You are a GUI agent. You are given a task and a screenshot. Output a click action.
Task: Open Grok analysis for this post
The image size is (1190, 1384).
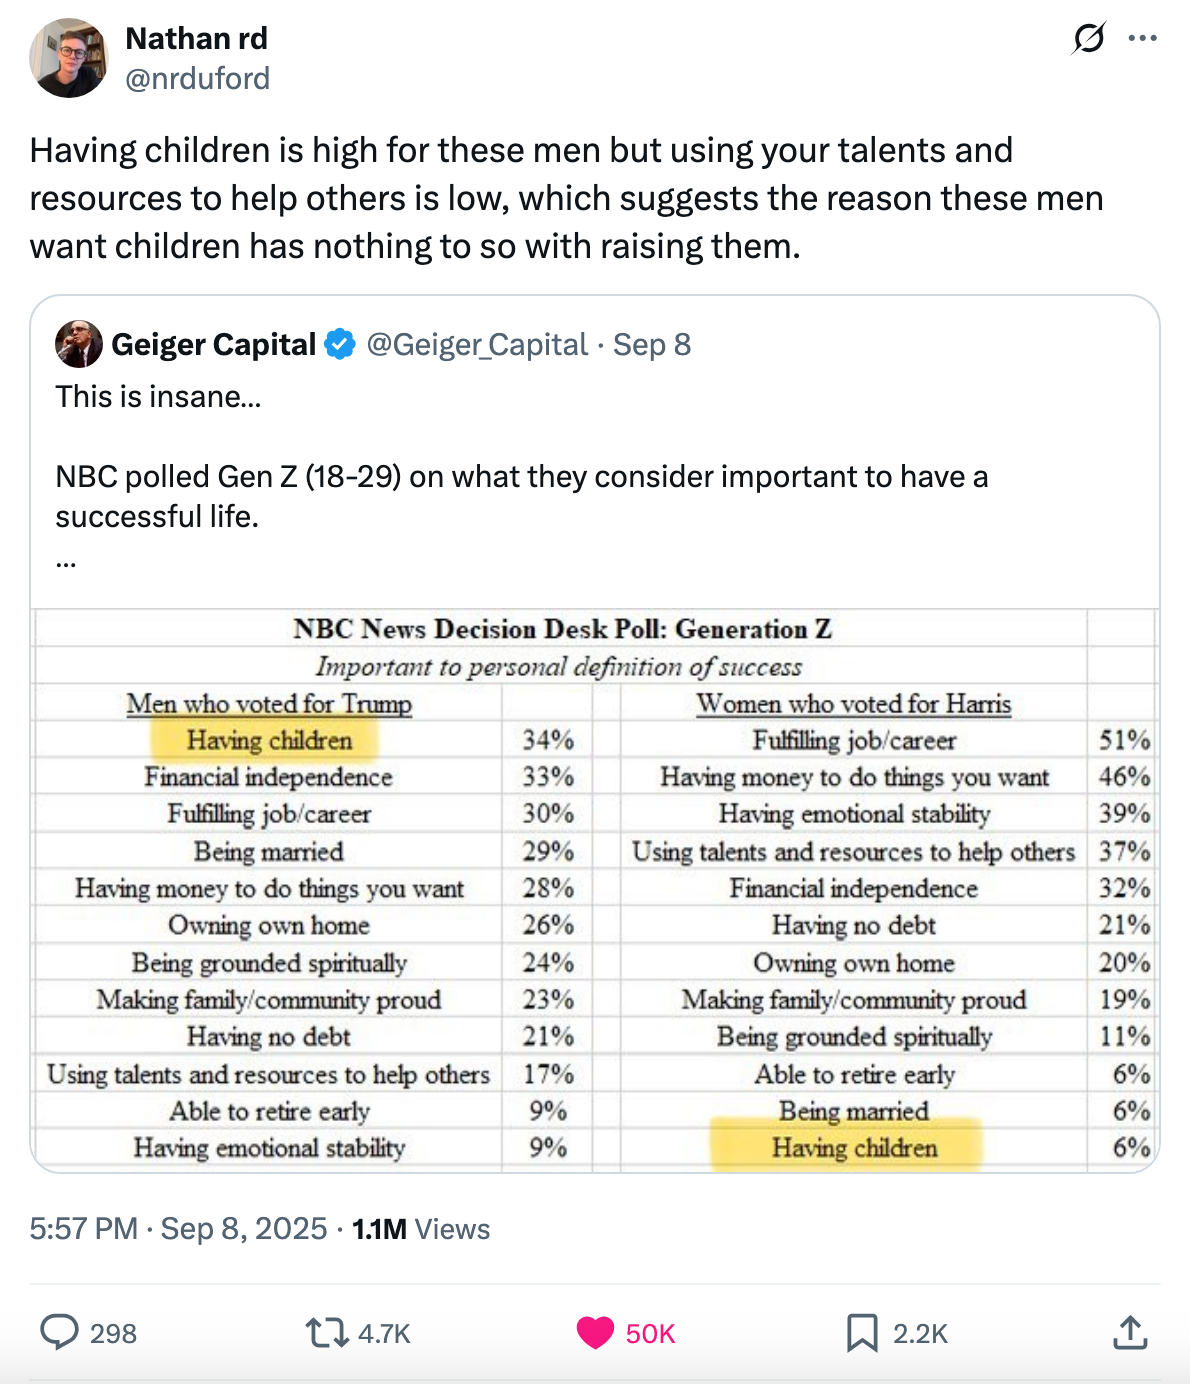(x=1089, y=38)
